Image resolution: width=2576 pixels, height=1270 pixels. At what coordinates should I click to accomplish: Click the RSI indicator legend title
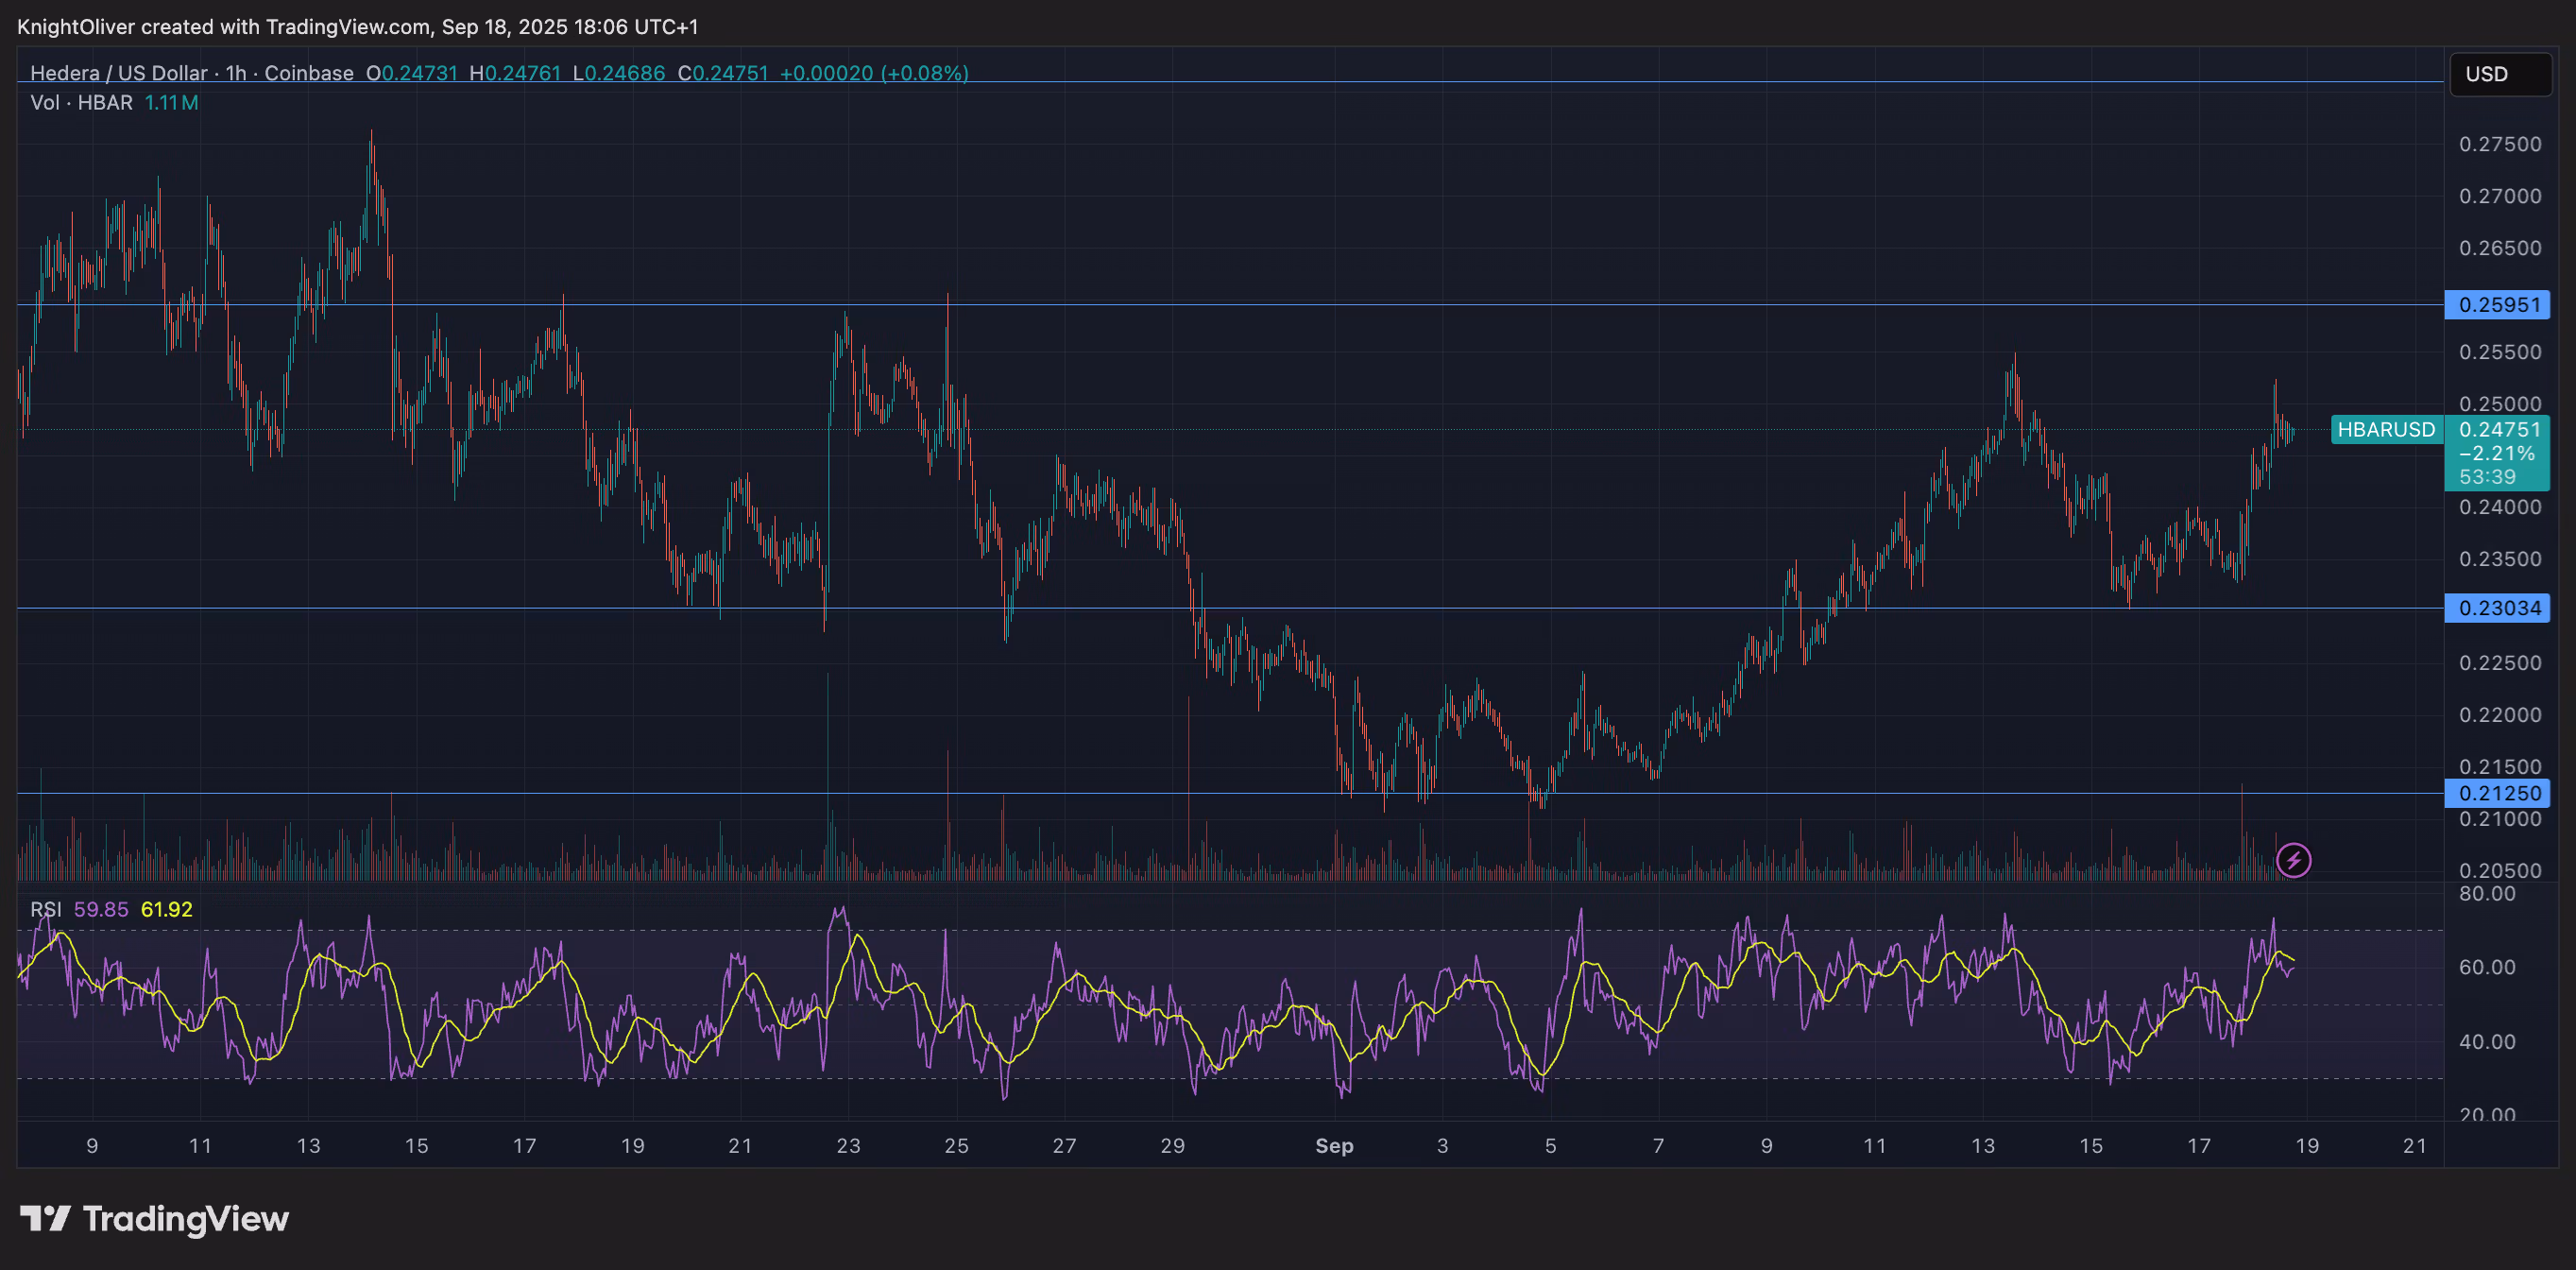pos(45,909)
